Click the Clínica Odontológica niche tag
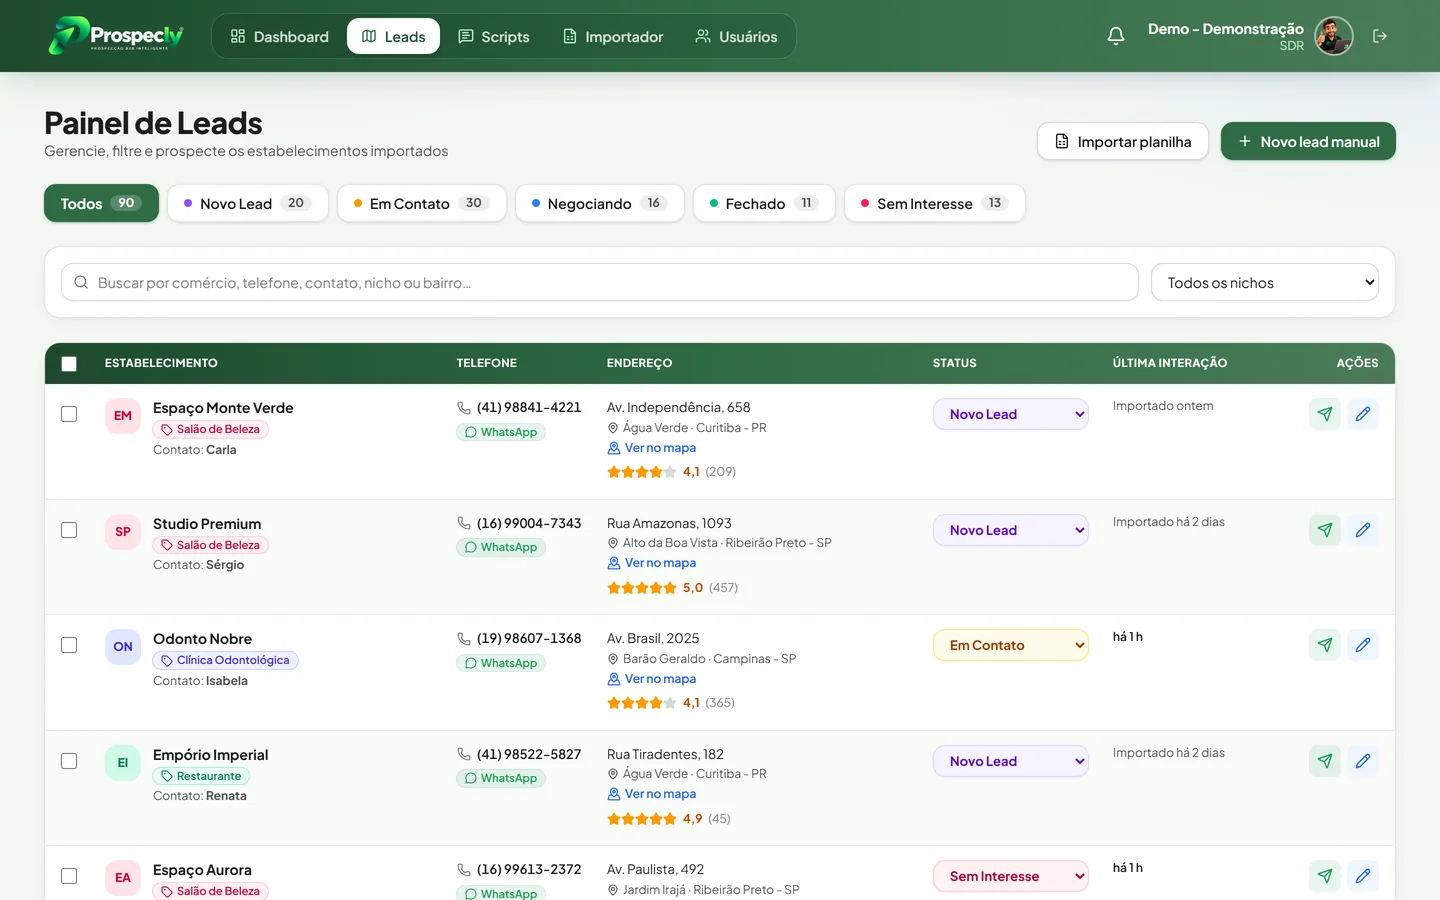Screen dimensions: 1440x900 pyautogui.click(x=226, y=660)
